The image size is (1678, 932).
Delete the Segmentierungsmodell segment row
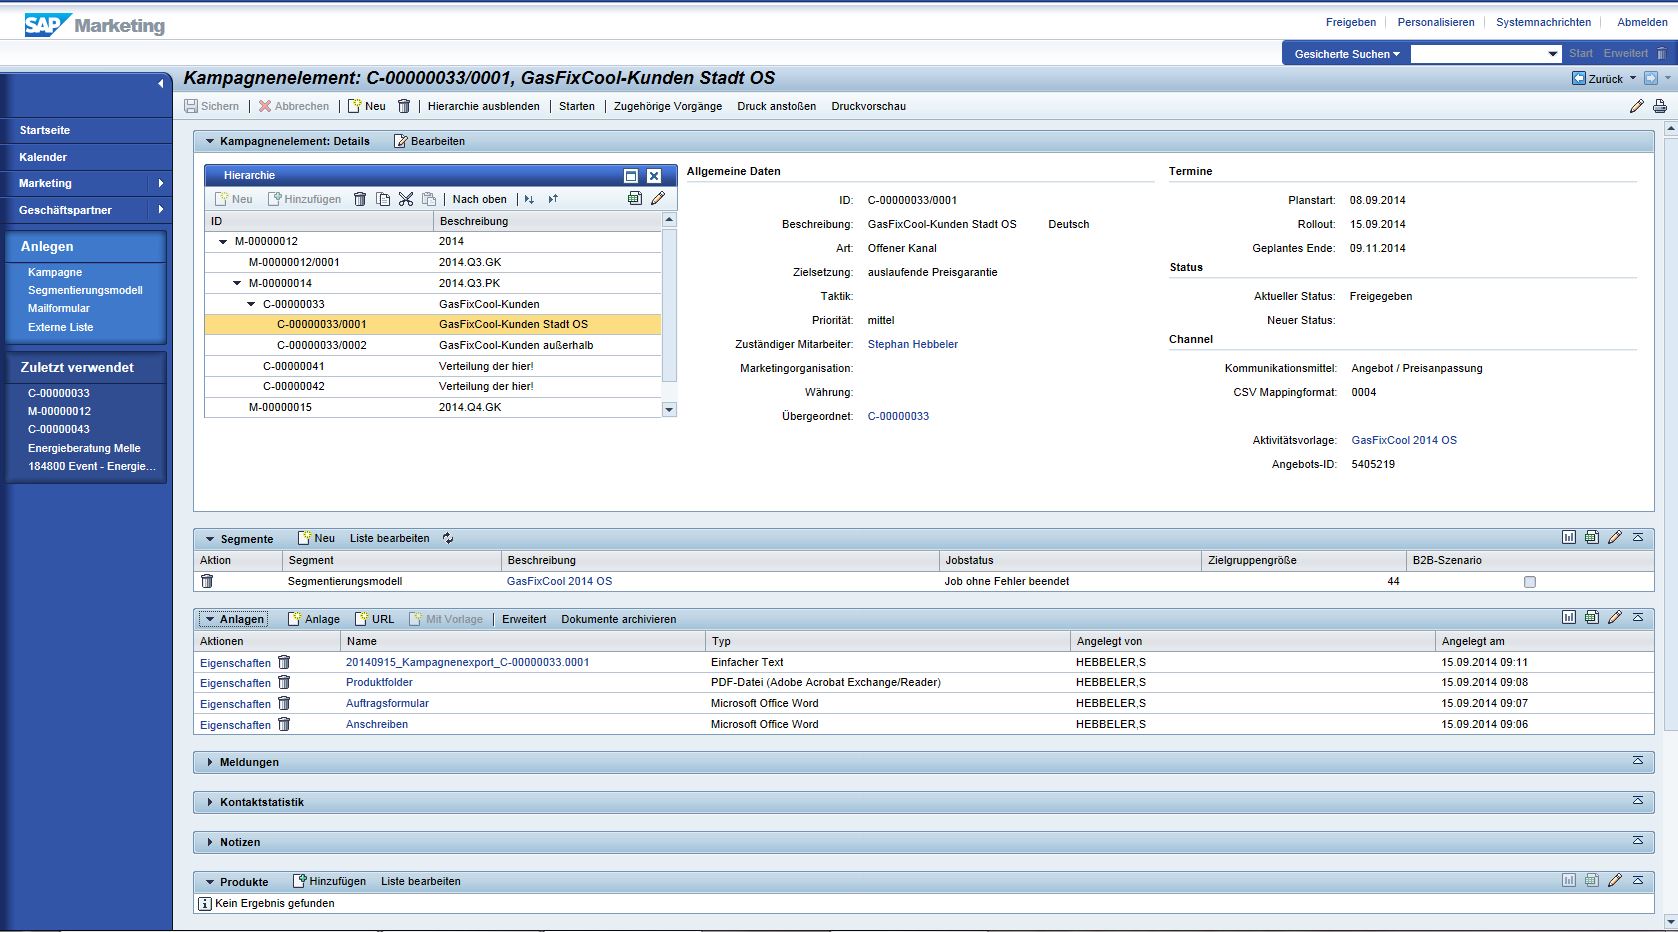coord(207,581)
